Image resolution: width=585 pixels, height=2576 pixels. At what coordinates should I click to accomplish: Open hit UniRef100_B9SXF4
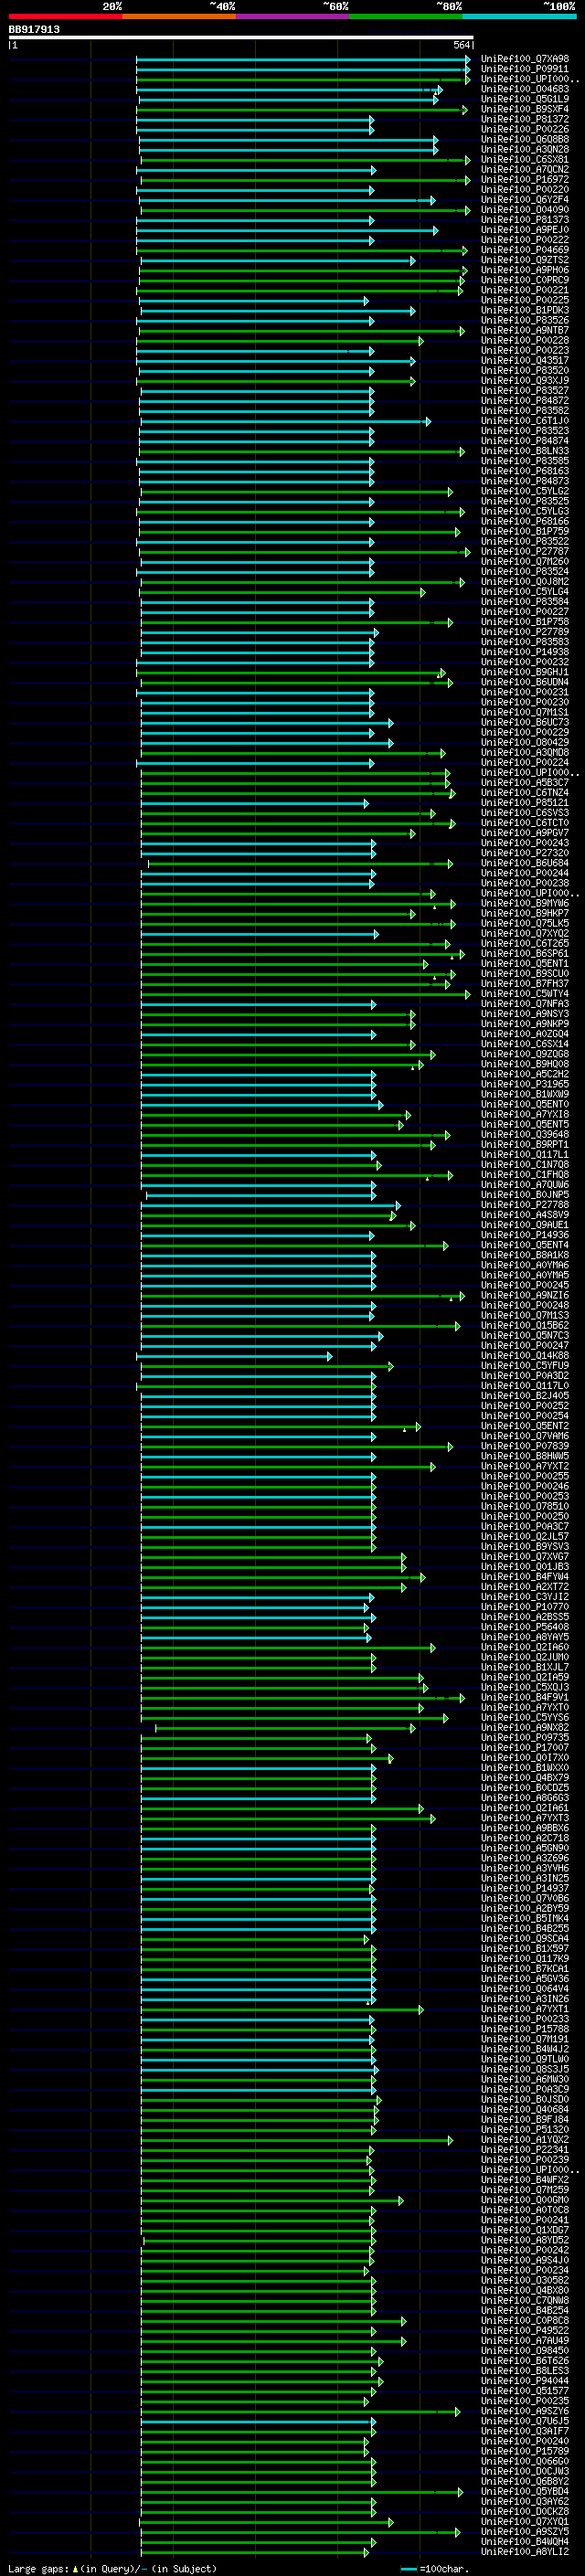click(x=525, y=109)
